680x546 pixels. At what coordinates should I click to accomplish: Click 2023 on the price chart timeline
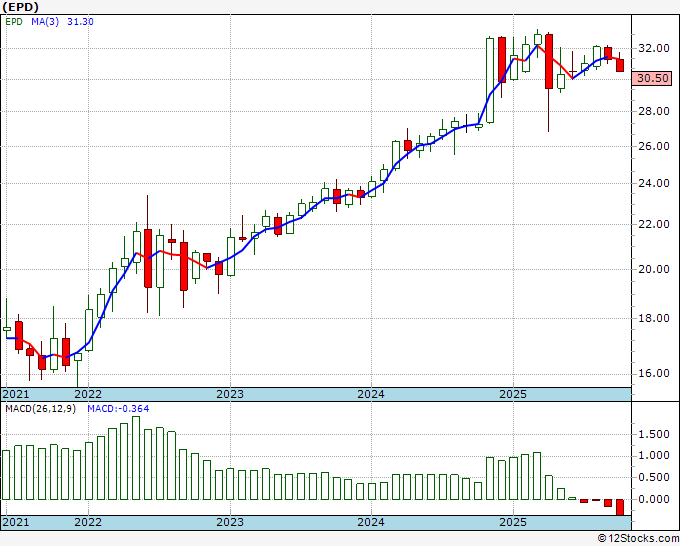pos(230,394)
